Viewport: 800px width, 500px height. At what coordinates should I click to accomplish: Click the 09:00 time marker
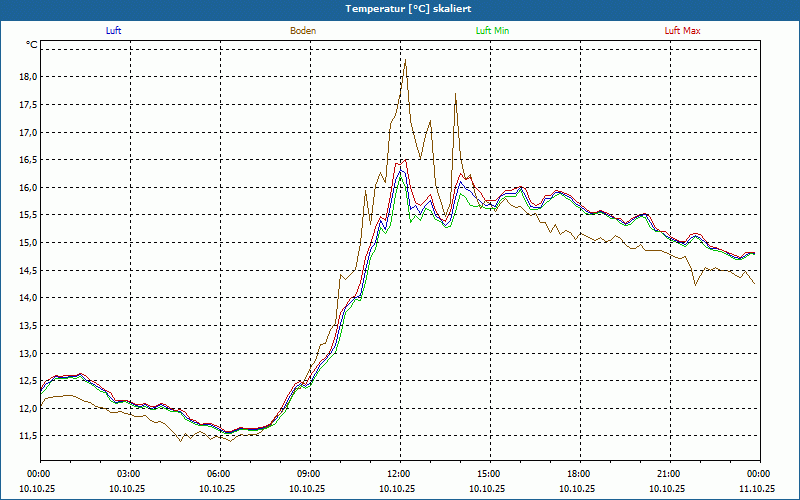[309, 474]
